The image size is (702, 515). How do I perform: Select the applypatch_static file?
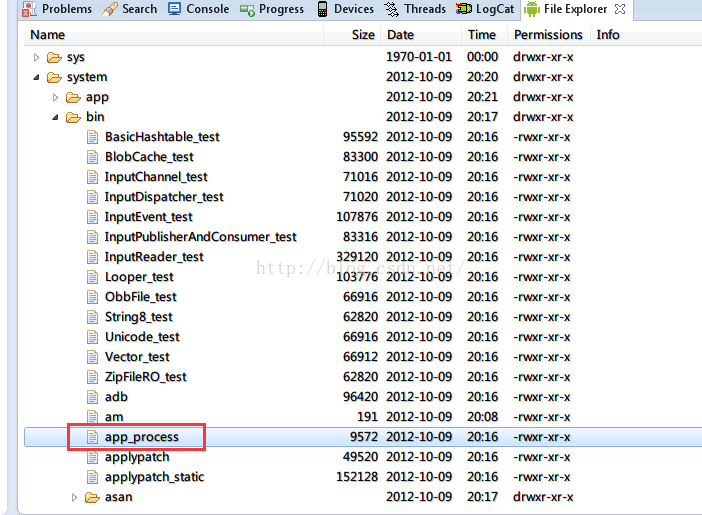click(154, 477)
